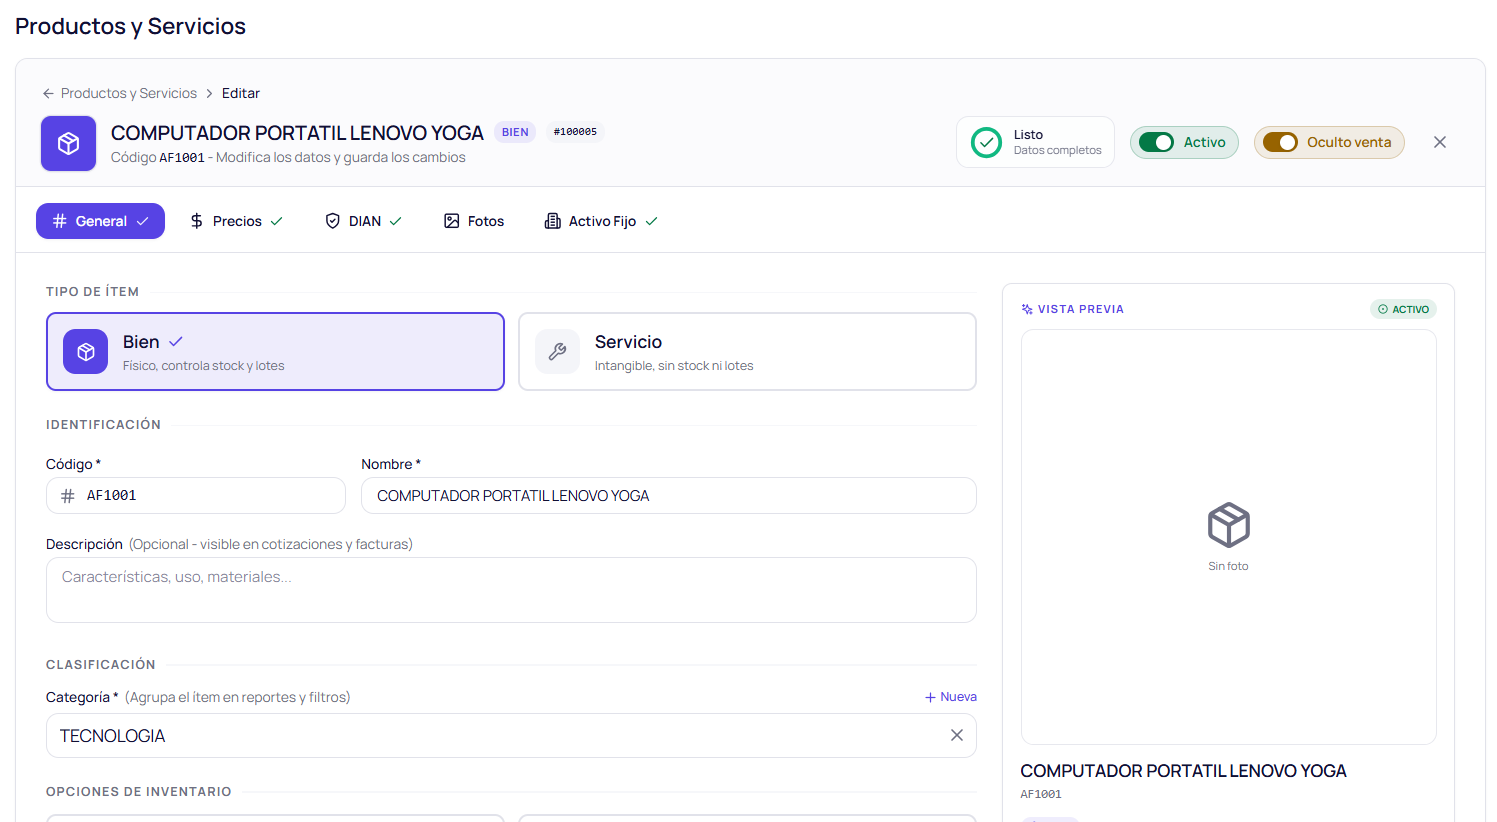
Task: Click the purple product box icon in header
Action: [x=68, y=143]
